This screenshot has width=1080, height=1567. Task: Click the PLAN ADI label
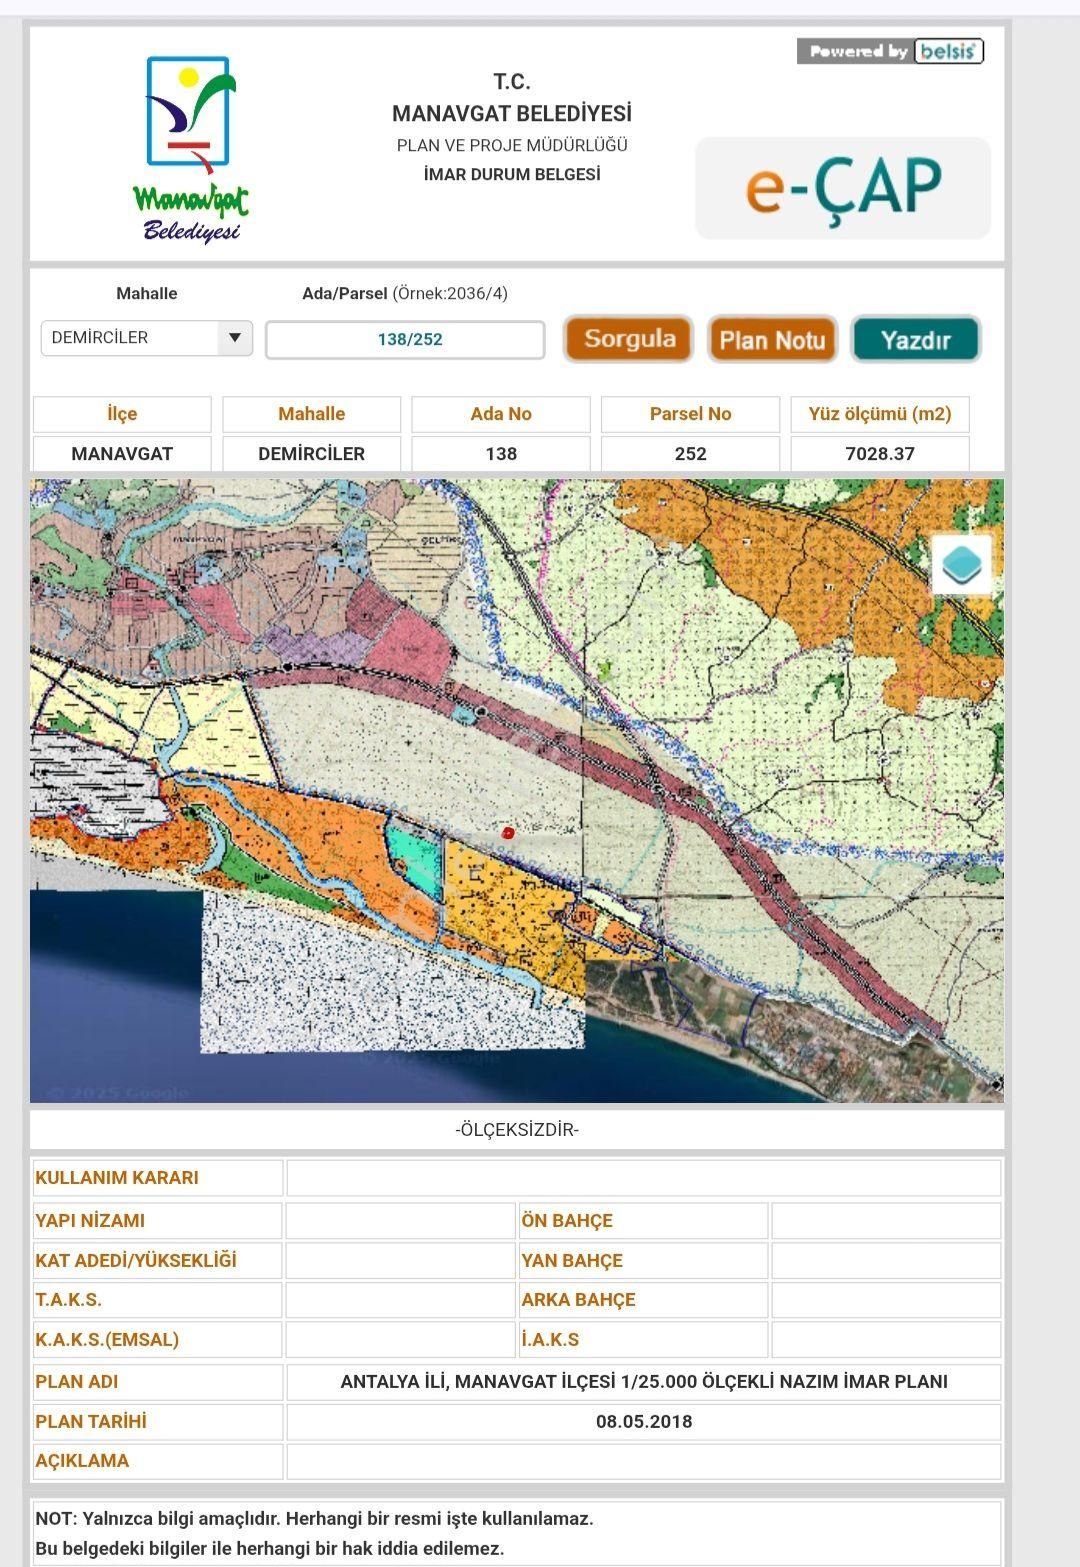coord(77,1382)
